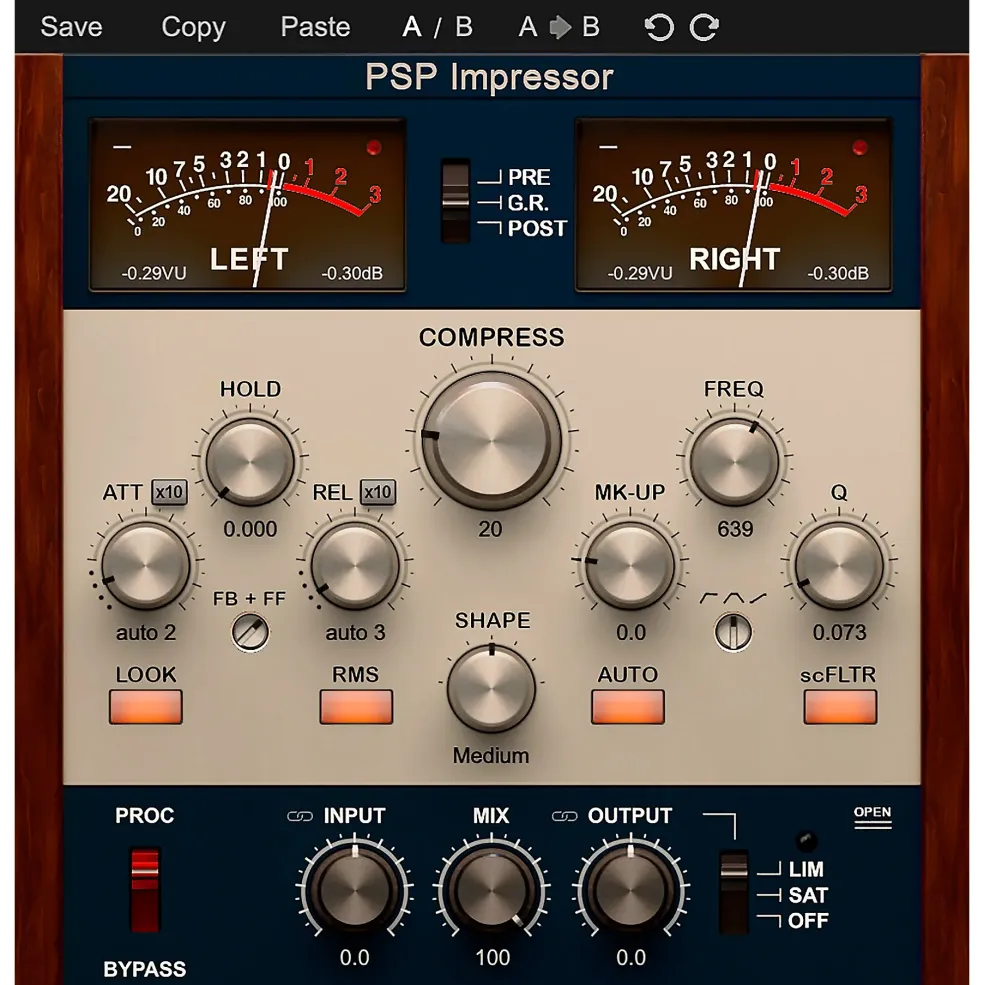
Task: Click the MK-UP value 0.0
Action: (x=630, y=633)
